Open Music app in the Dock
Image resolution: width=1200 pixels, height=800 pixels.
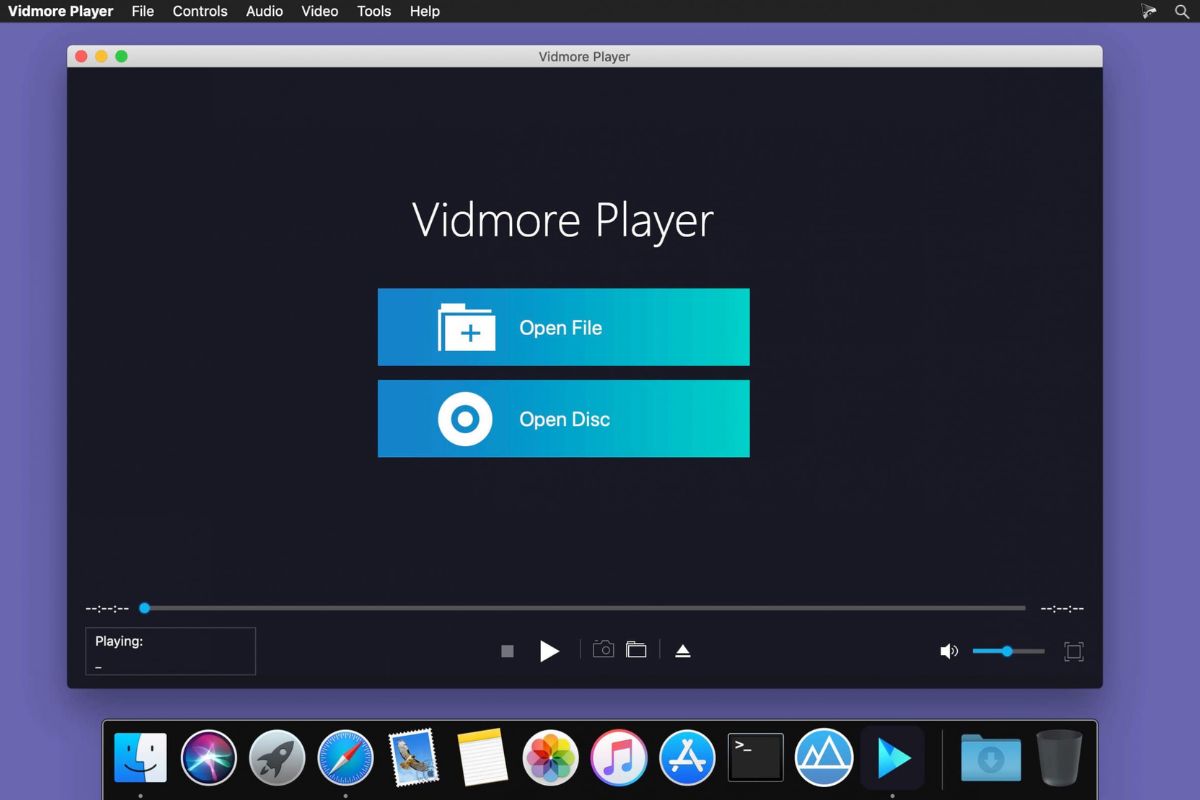pos(618,758)
